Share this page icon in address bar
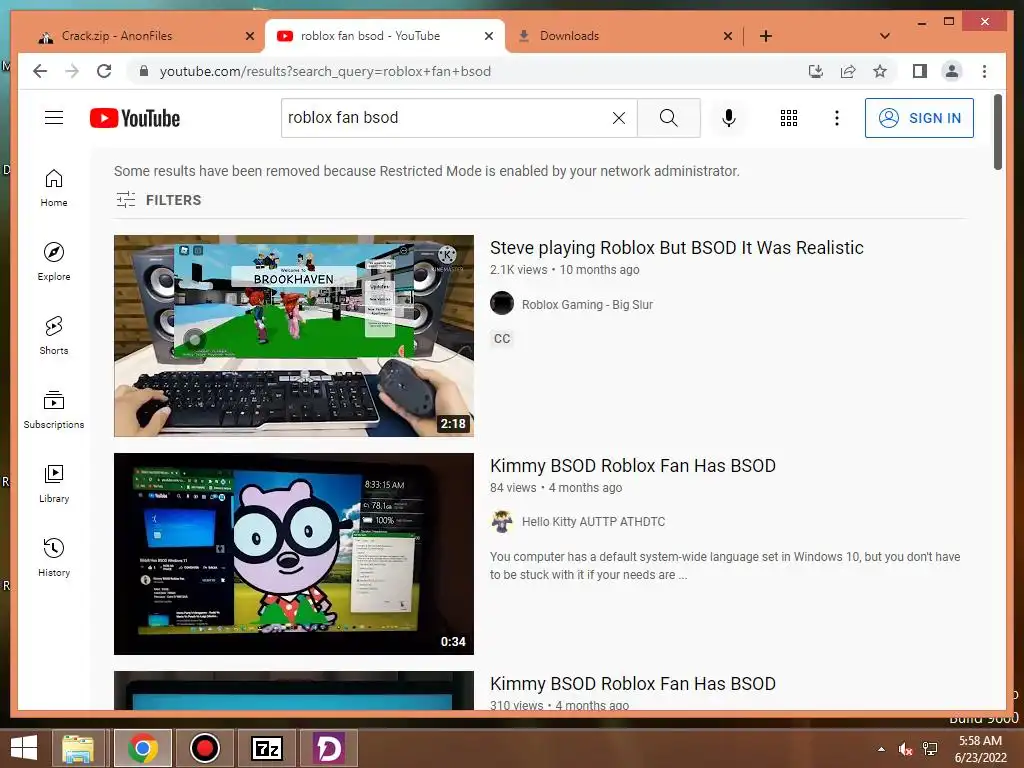The height and width of the screenshot is (768, 1024). point(848,71)
